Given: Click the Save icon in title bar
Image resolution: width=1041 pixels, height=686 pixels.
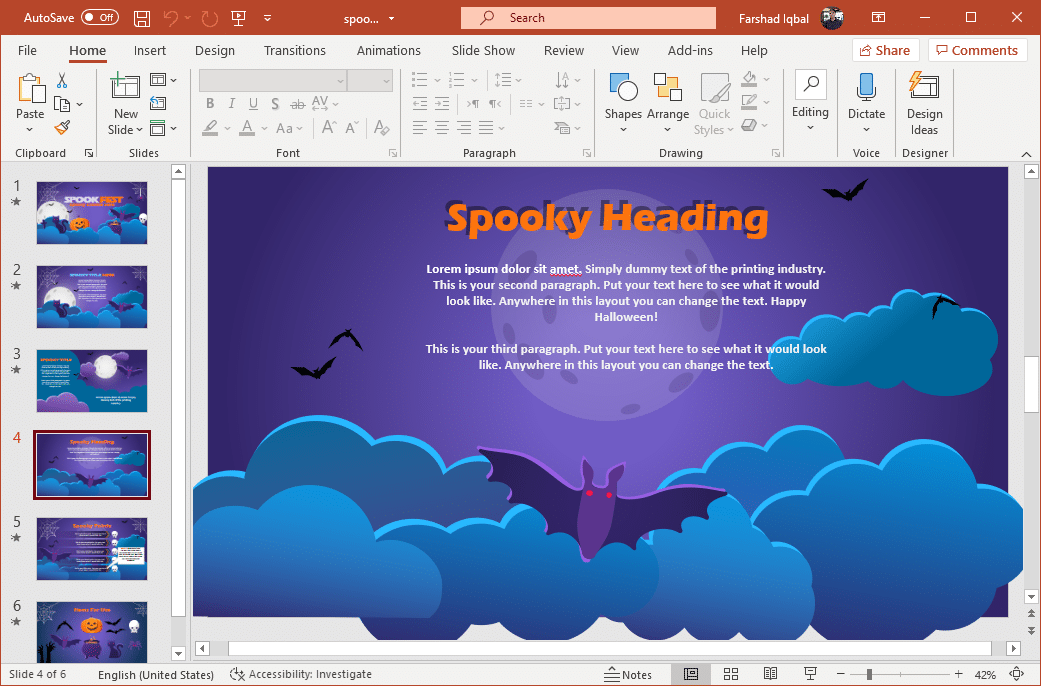Looking at the screenshot, I should 142,18.
